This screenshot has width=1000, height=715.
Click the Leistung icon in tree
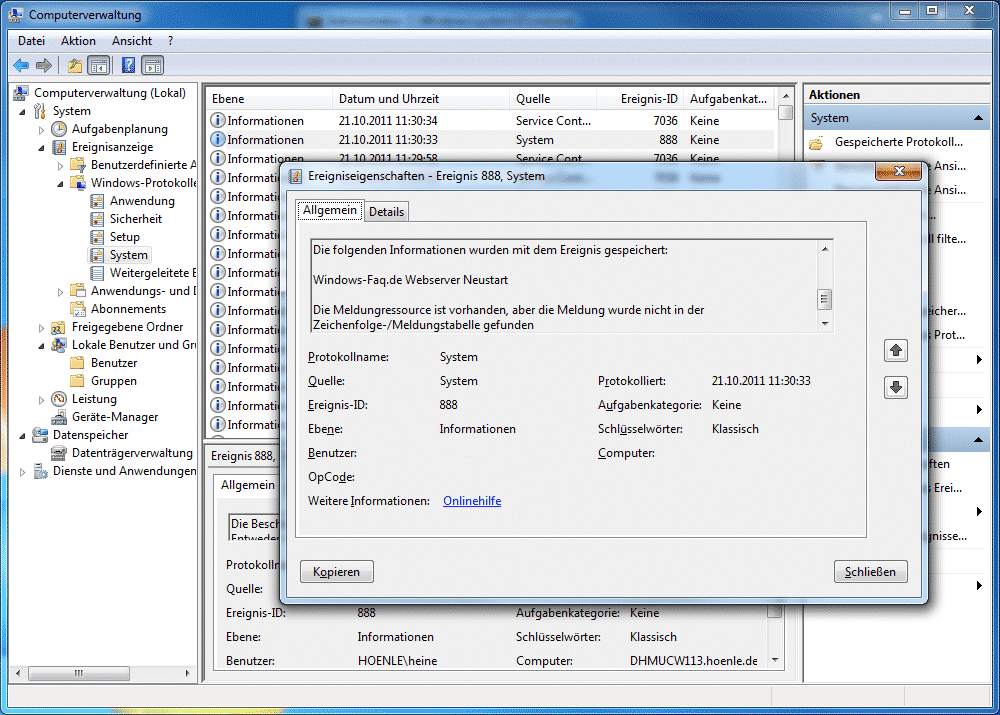(59, 399)
